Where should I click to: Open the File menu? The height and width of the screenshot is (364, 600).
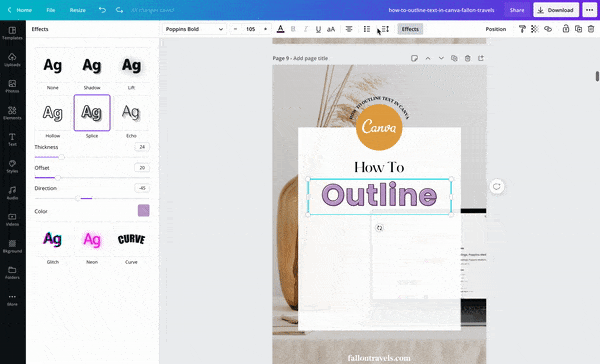(51, 10)
